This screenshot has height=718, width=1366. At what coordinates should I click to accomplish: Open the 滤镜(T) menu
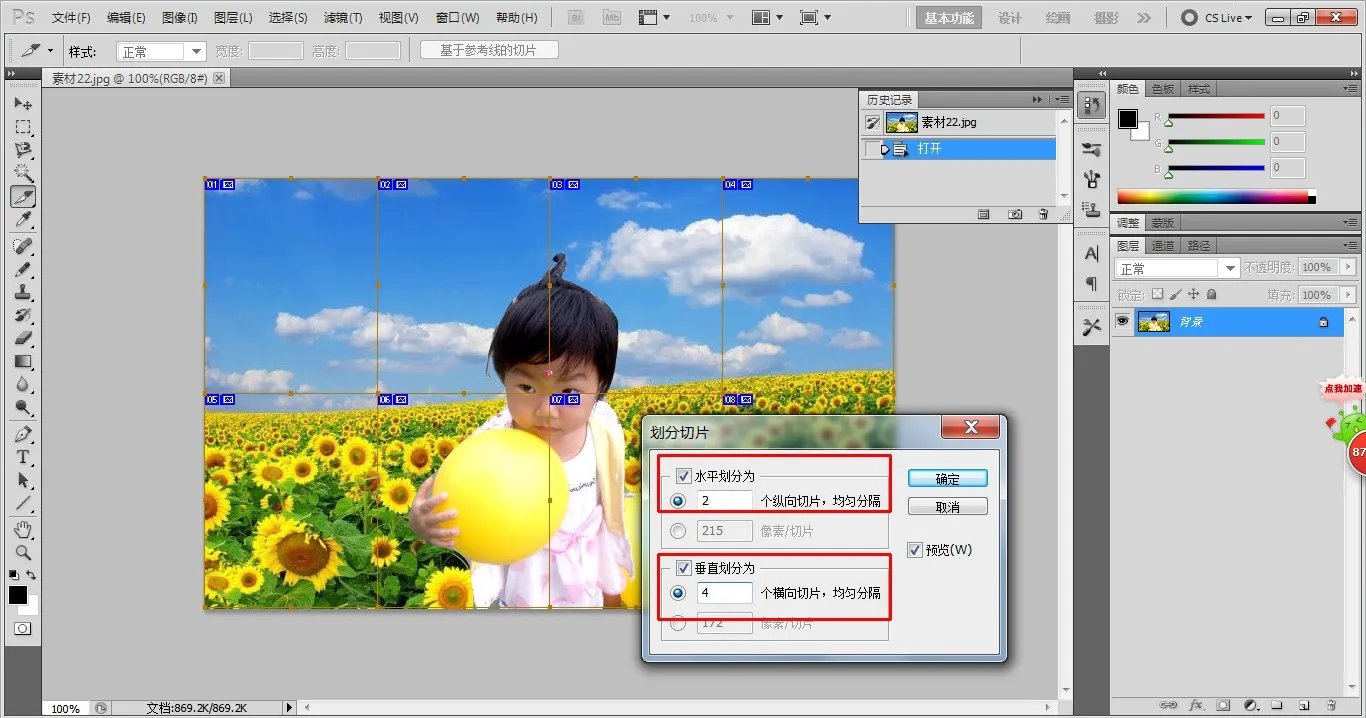(343, 18)
